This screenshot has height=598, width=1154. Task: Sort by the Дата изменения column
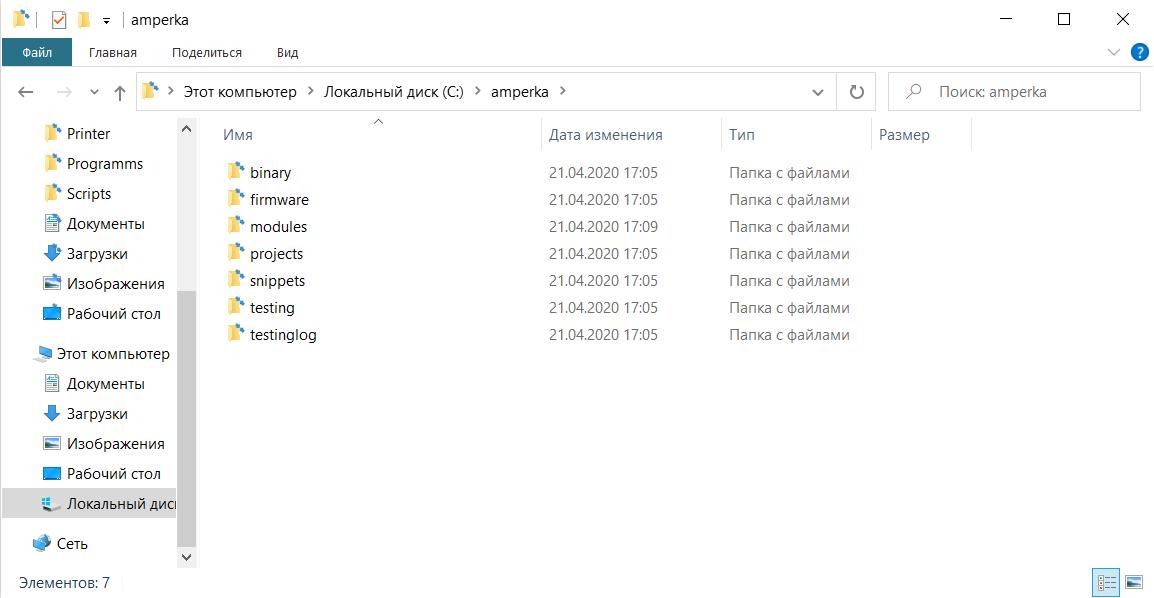pos(606,135)
